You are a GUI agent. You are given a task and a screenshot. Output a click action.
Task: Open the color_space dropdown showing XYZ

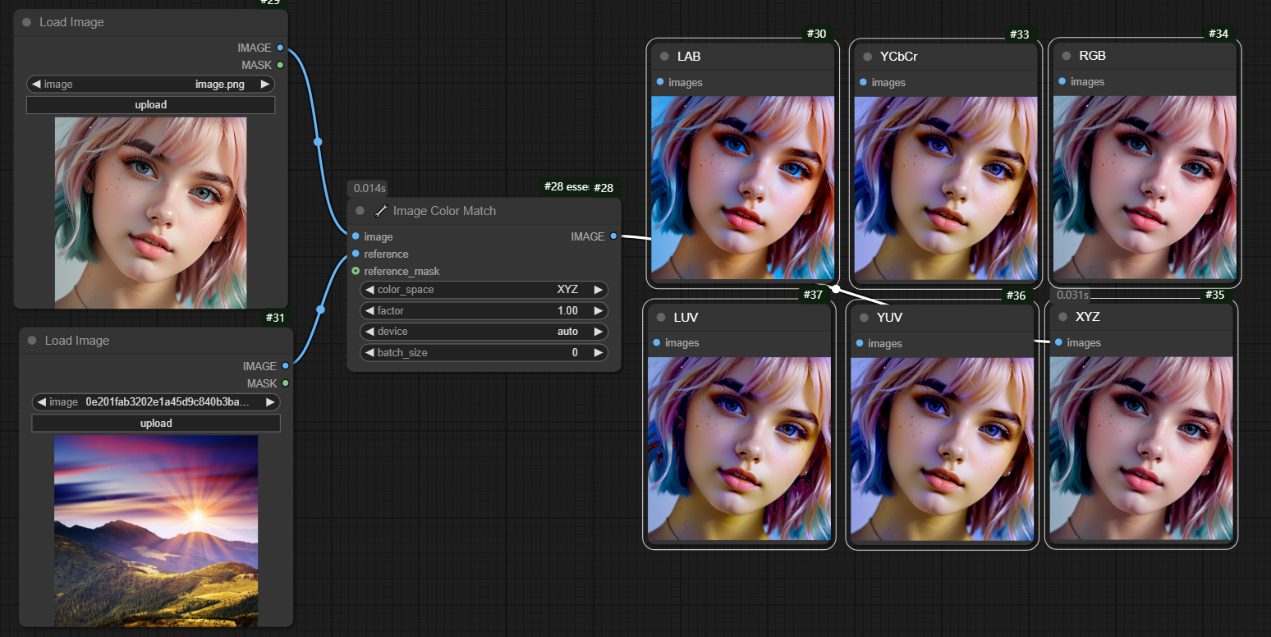point(484,290)
